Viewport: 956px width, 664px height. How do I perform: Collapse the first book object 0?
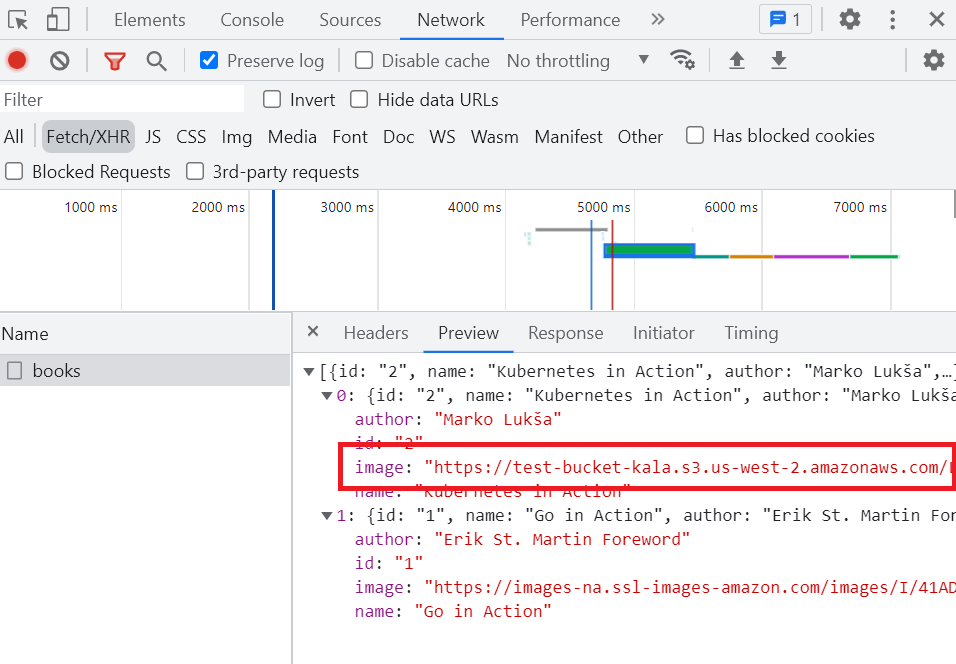pyautogui.click(x=327, y=396)
